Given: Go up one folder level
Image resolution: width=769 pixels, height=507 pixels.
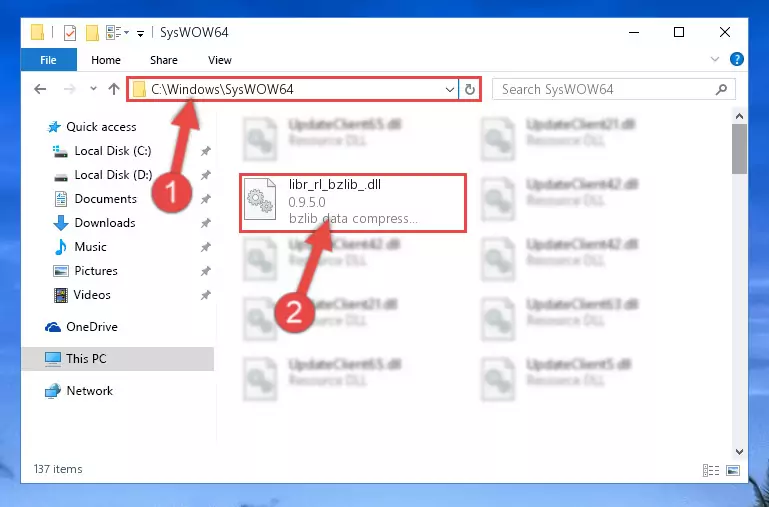Looking at the screenshot, I should (114, 89).
